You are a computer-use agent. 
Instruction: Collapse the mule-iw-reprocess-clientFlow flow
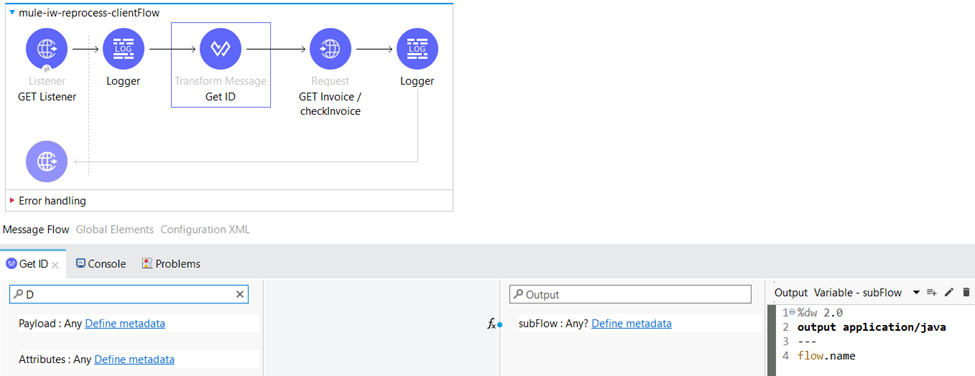click(x=12, y=12)
